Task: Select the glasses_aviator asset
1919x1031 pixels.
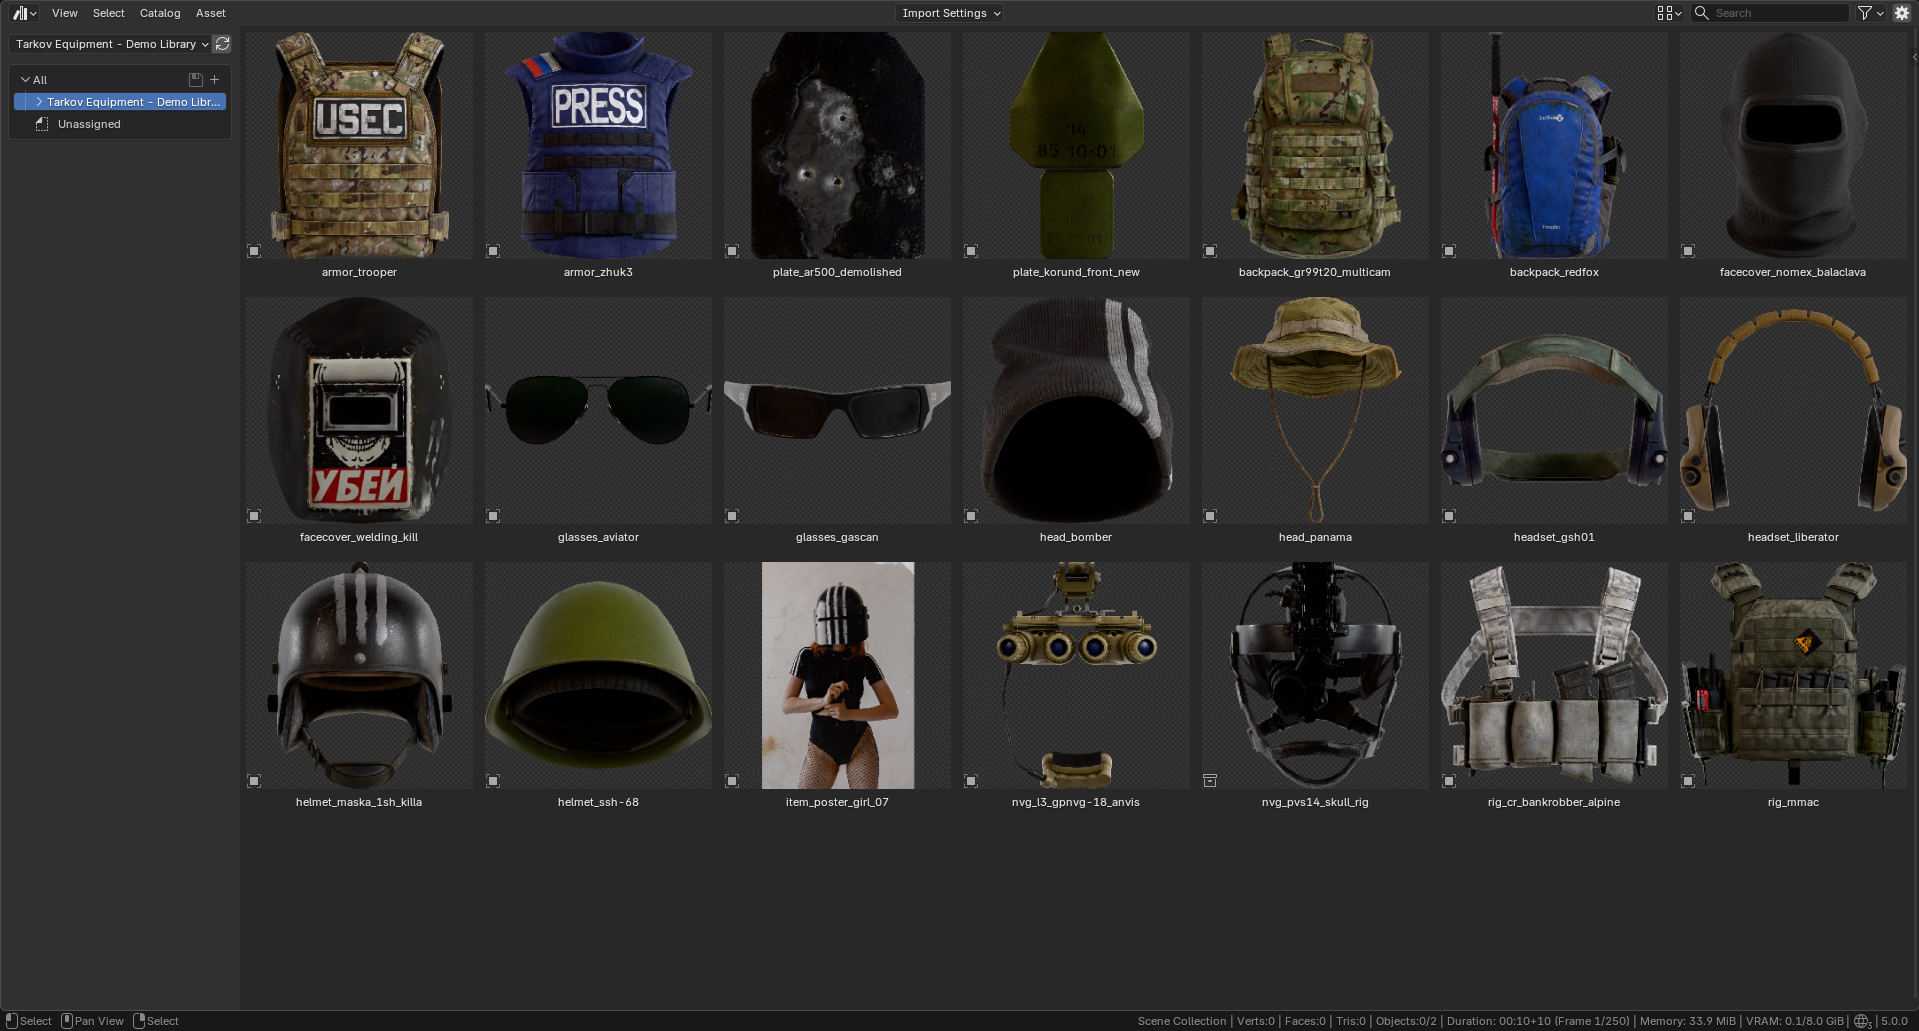Action: [x=598, y=411]
